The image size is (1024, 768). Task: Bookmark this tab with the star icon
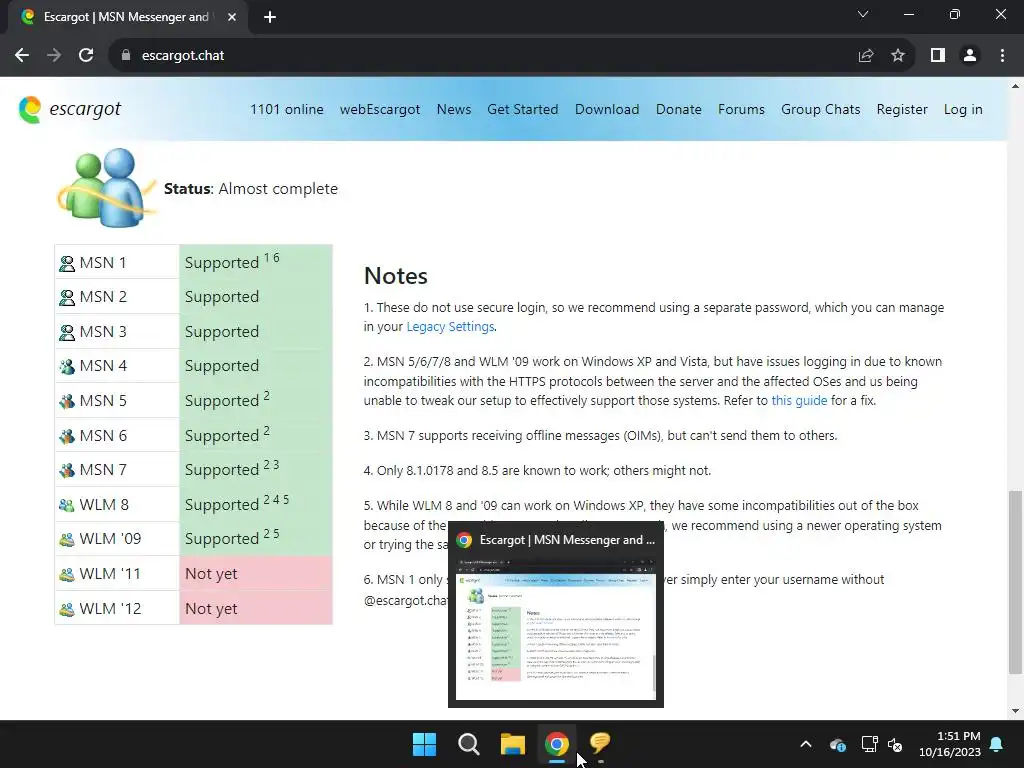point(898,56)
